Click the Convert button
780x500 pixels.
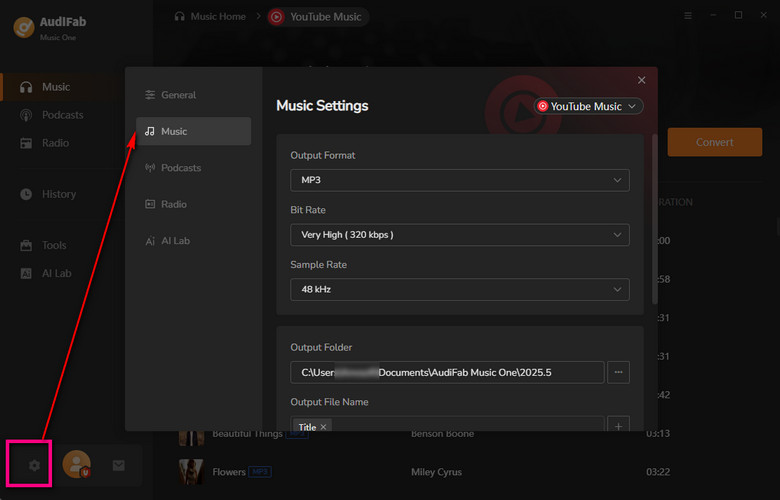click(x=714, y=142)
